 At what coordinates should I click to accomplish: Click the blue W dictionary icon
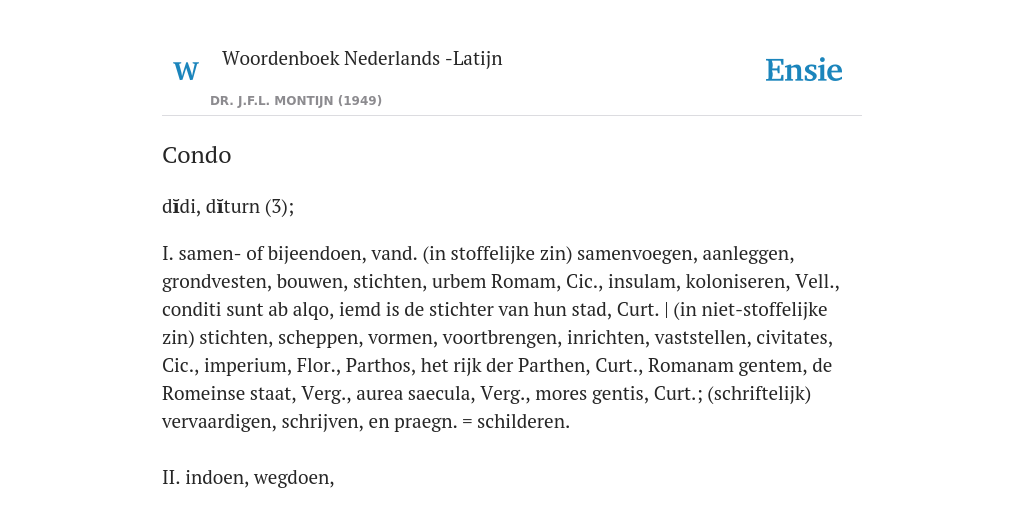[185, 71]
